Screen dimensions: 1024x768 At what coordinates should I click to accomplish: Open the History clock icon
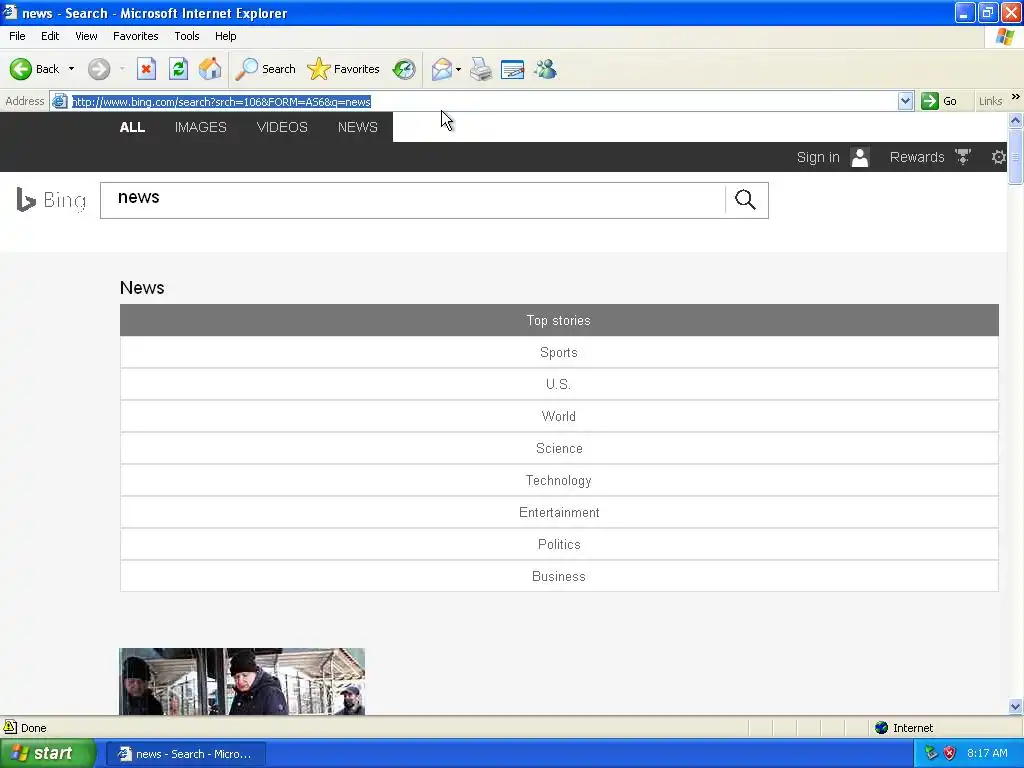tap(404, 69)
